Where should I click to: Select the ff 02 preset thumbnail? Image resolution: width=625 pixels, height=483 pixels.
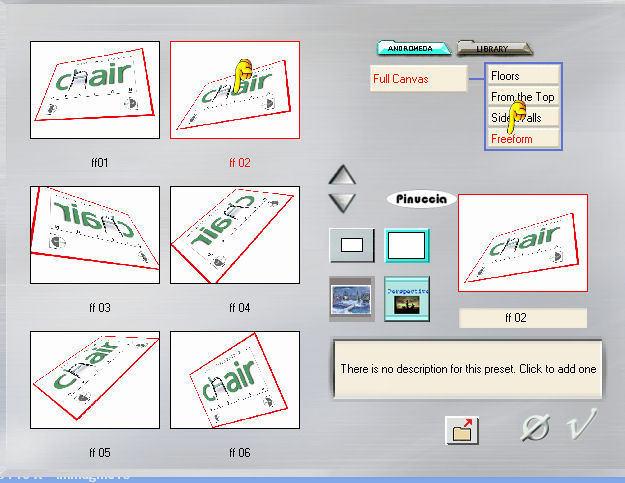click(235, 90)
